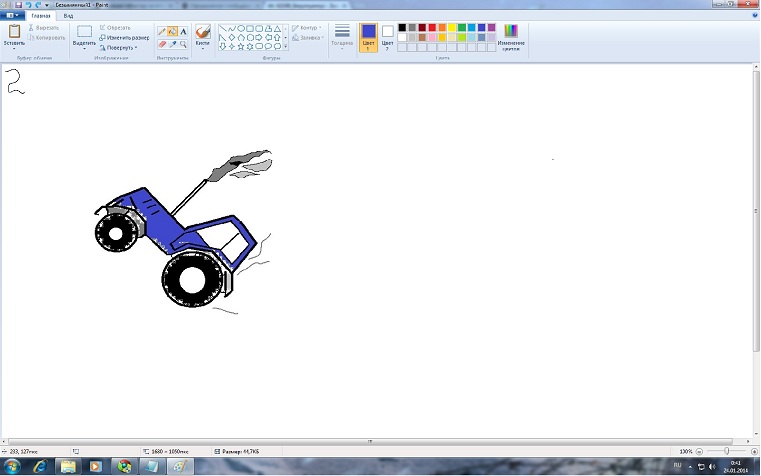
Task: Choose the straight line shape
Action: (x=222, y=29)
